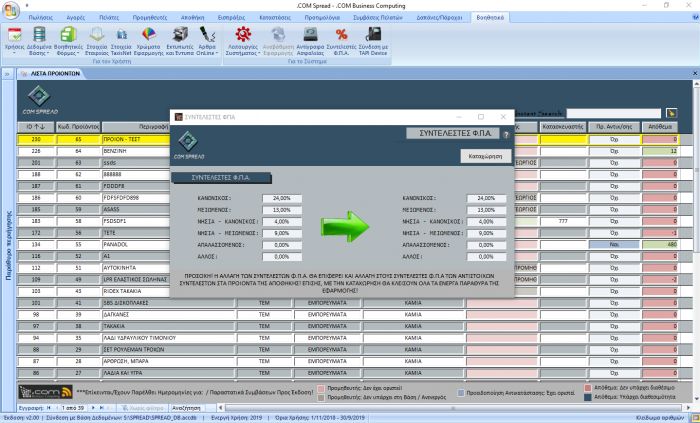Select the ΠΡΟΙΟΝ - ΤΕΣΤ product row cell
Image resolution: width=700 pixels, height=423 pixels.
pyautogui.click(x=136, y=140)
